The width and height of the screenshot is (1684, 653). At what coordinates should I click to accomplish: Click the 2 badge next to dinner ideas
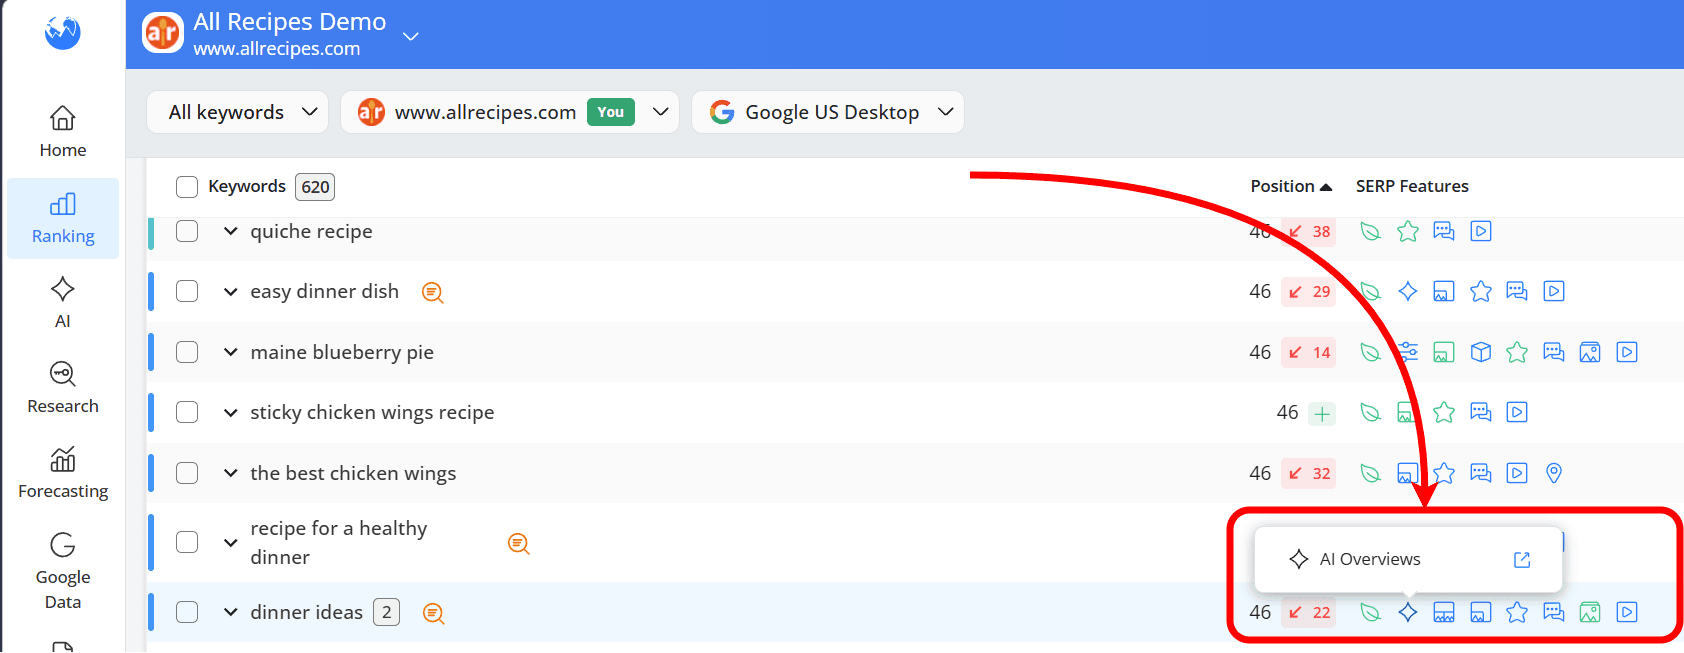click(386, 612)
